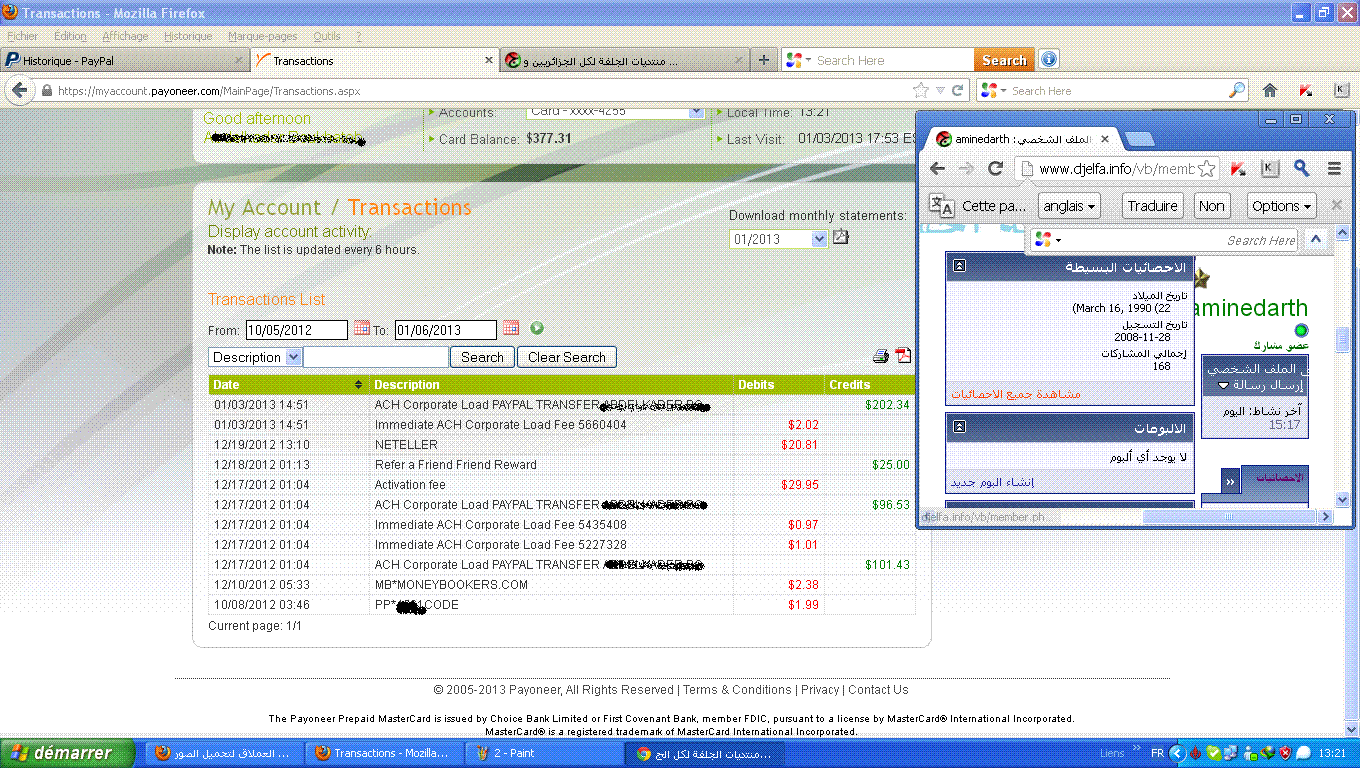Viewport: 1360px width, 768px height.
Task: Go back in the Firefox window
Action: 18,90
